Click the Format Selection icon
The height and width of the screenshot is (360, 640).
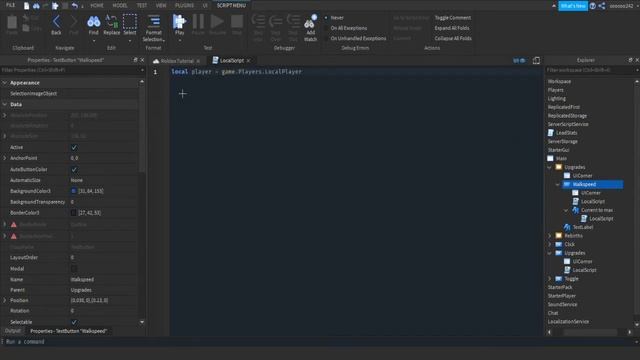(x=154, y=22)
